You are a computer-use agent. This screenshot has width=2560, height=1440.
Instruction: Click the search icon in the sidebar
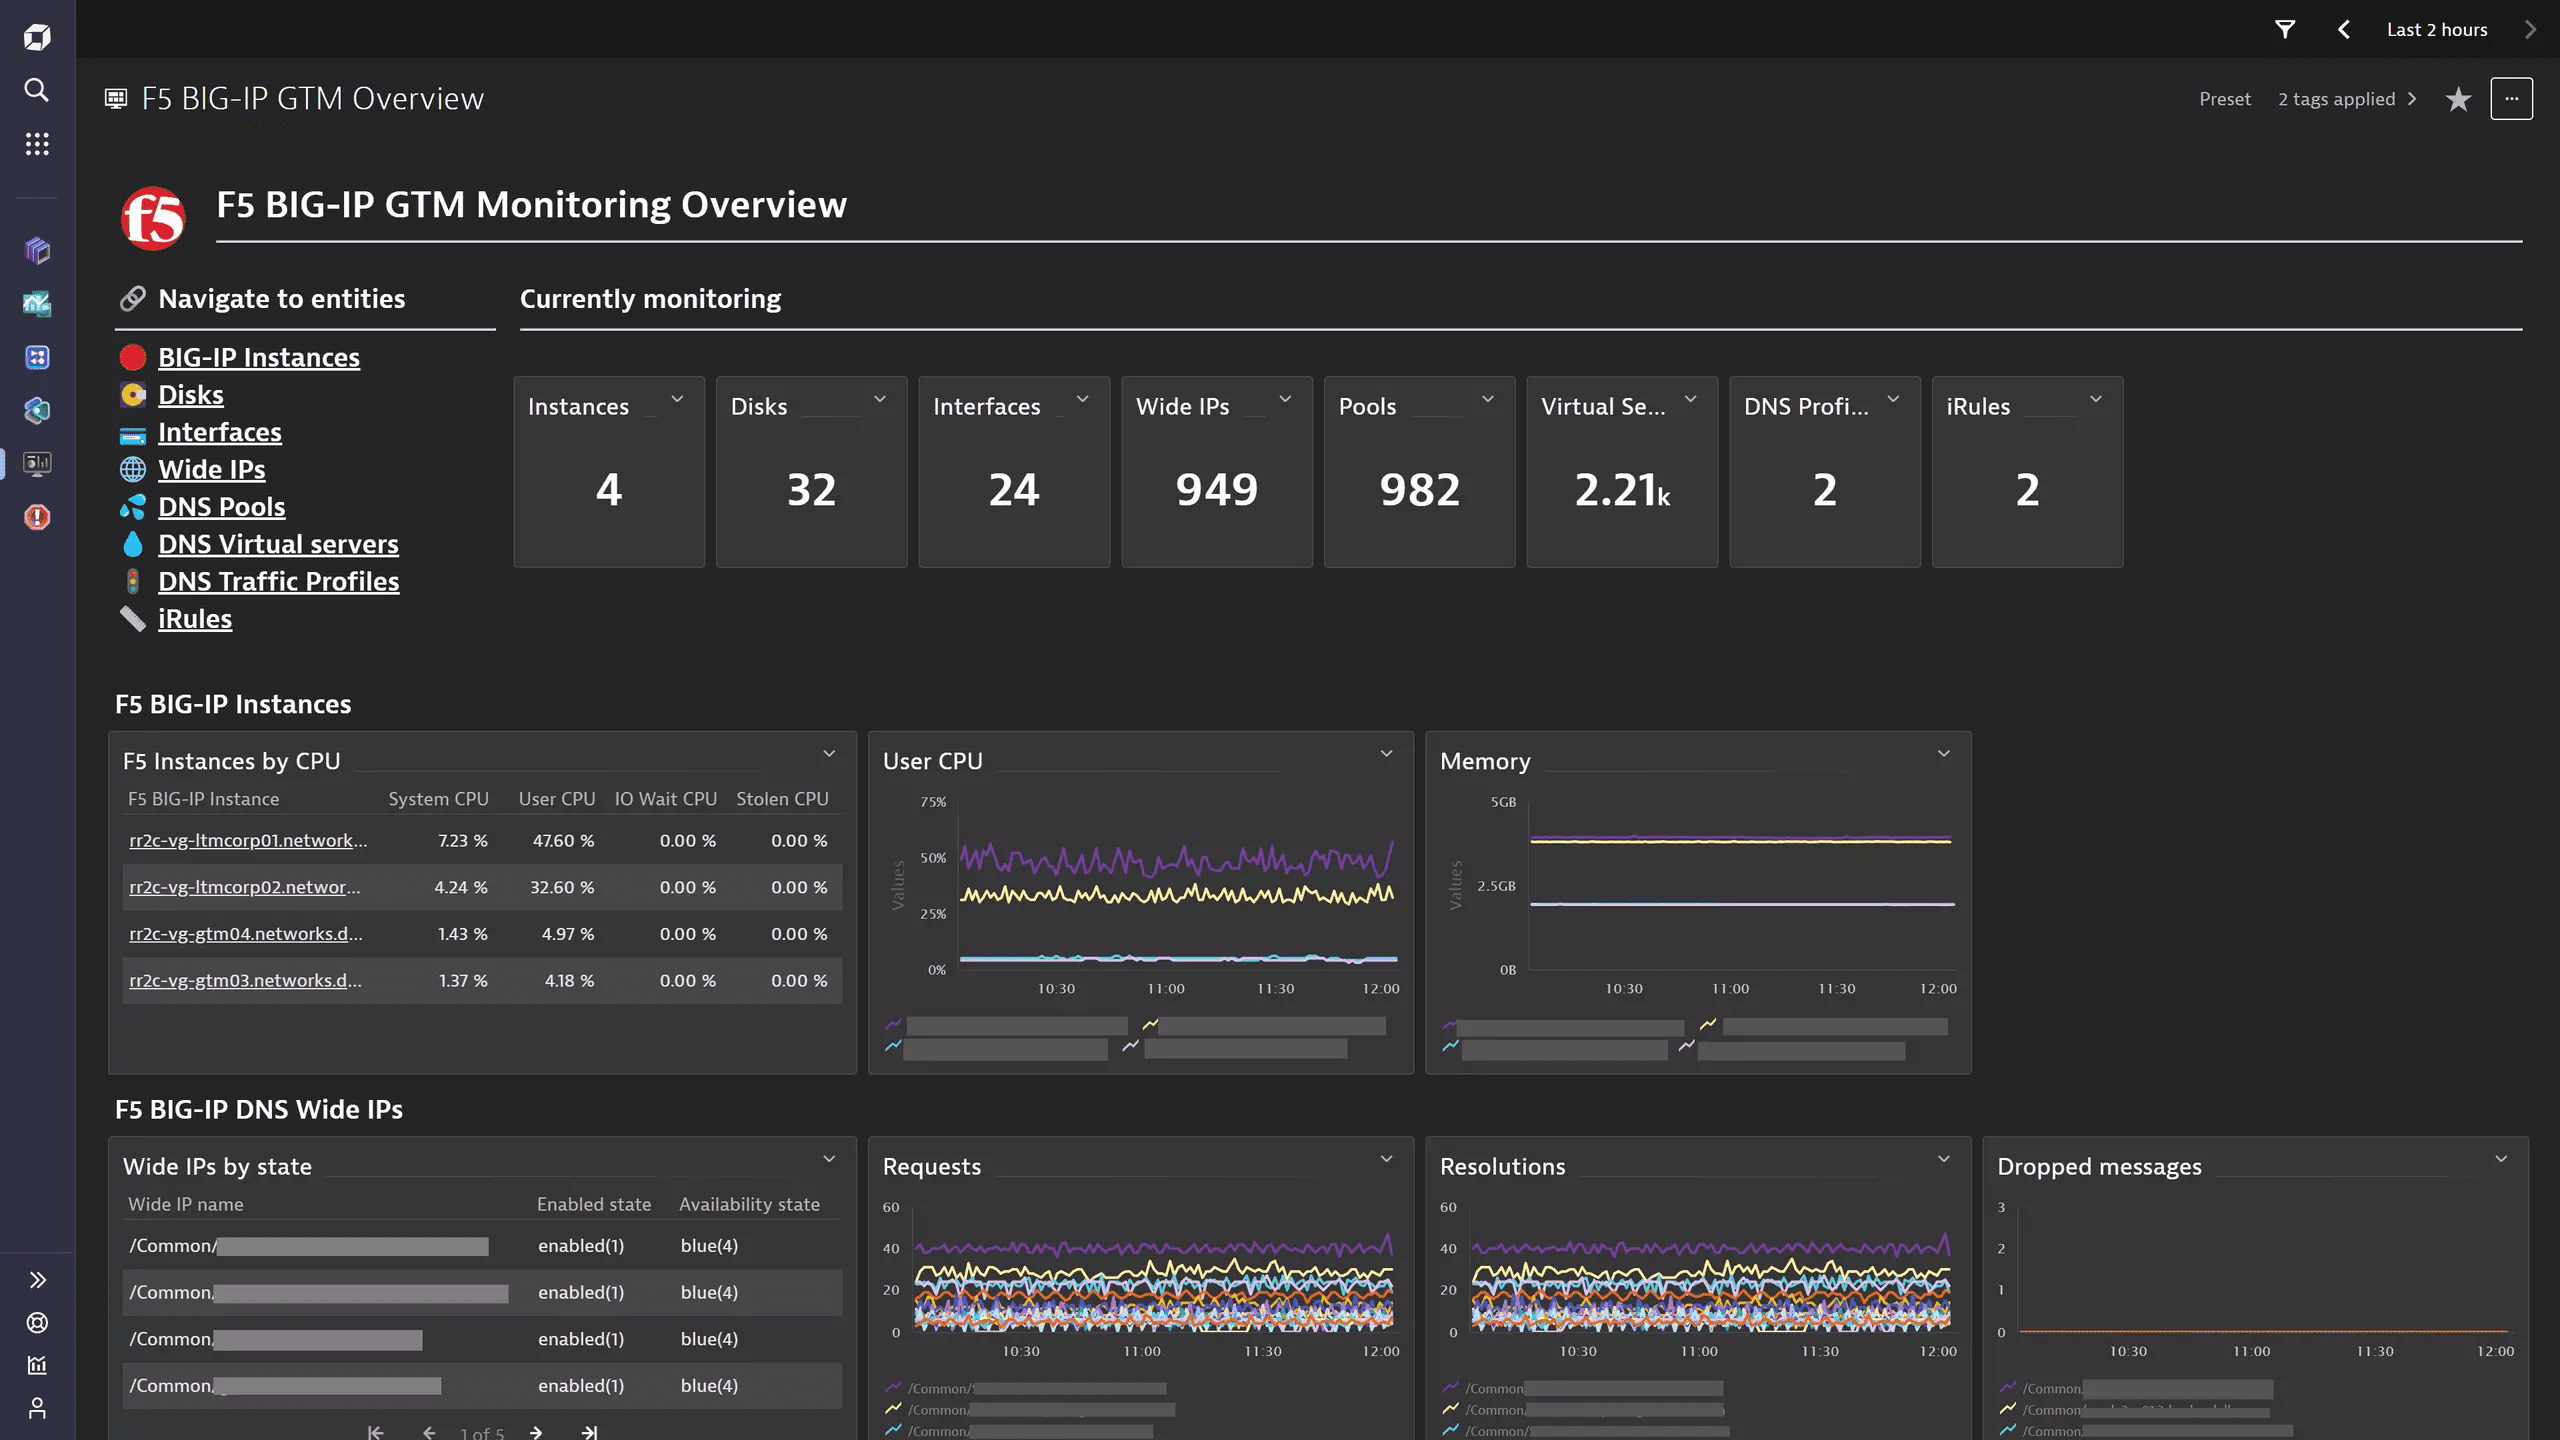click(x=37, y=90)
